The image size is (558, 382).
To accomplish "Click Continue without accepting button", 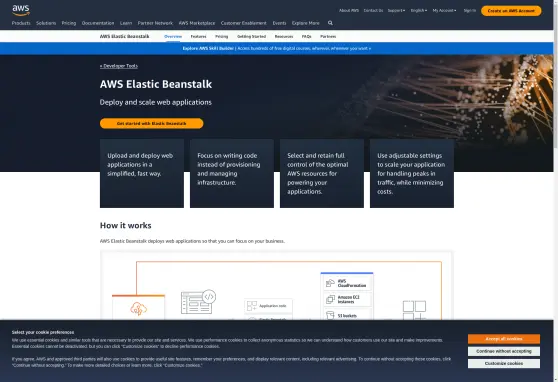I will [504, 351].
